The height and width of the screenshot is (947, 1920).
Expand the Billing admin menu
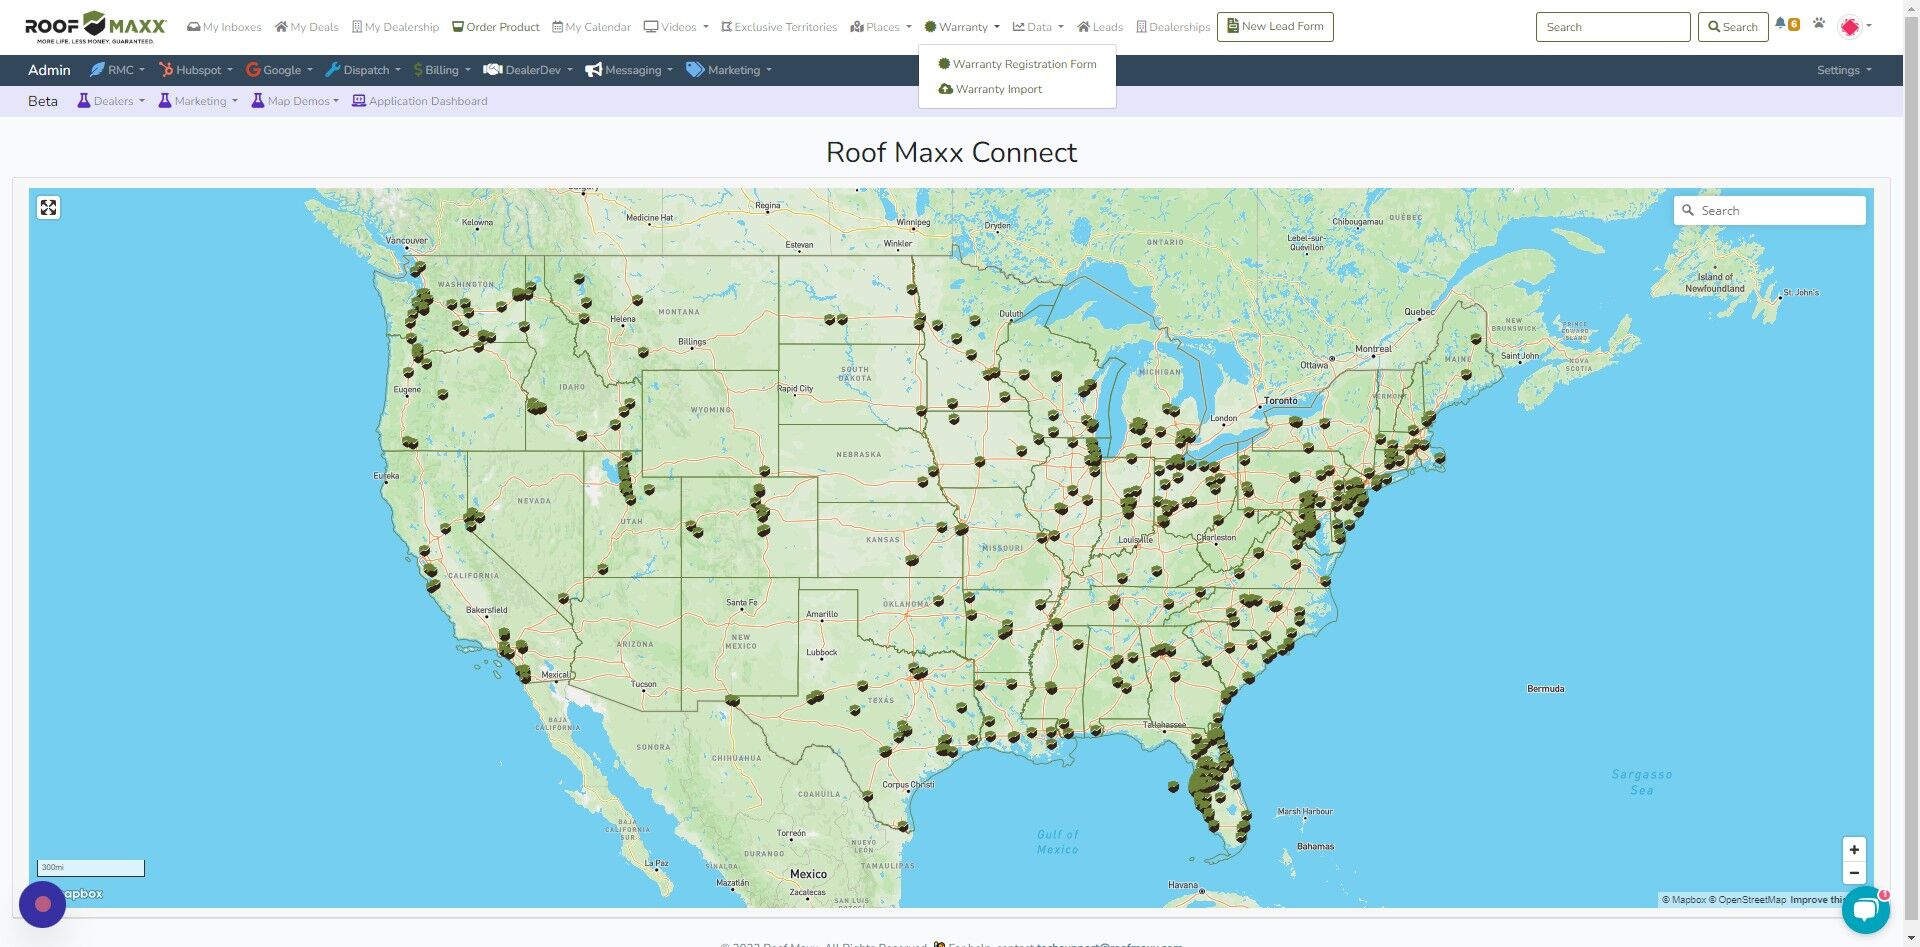pos(442,70)
